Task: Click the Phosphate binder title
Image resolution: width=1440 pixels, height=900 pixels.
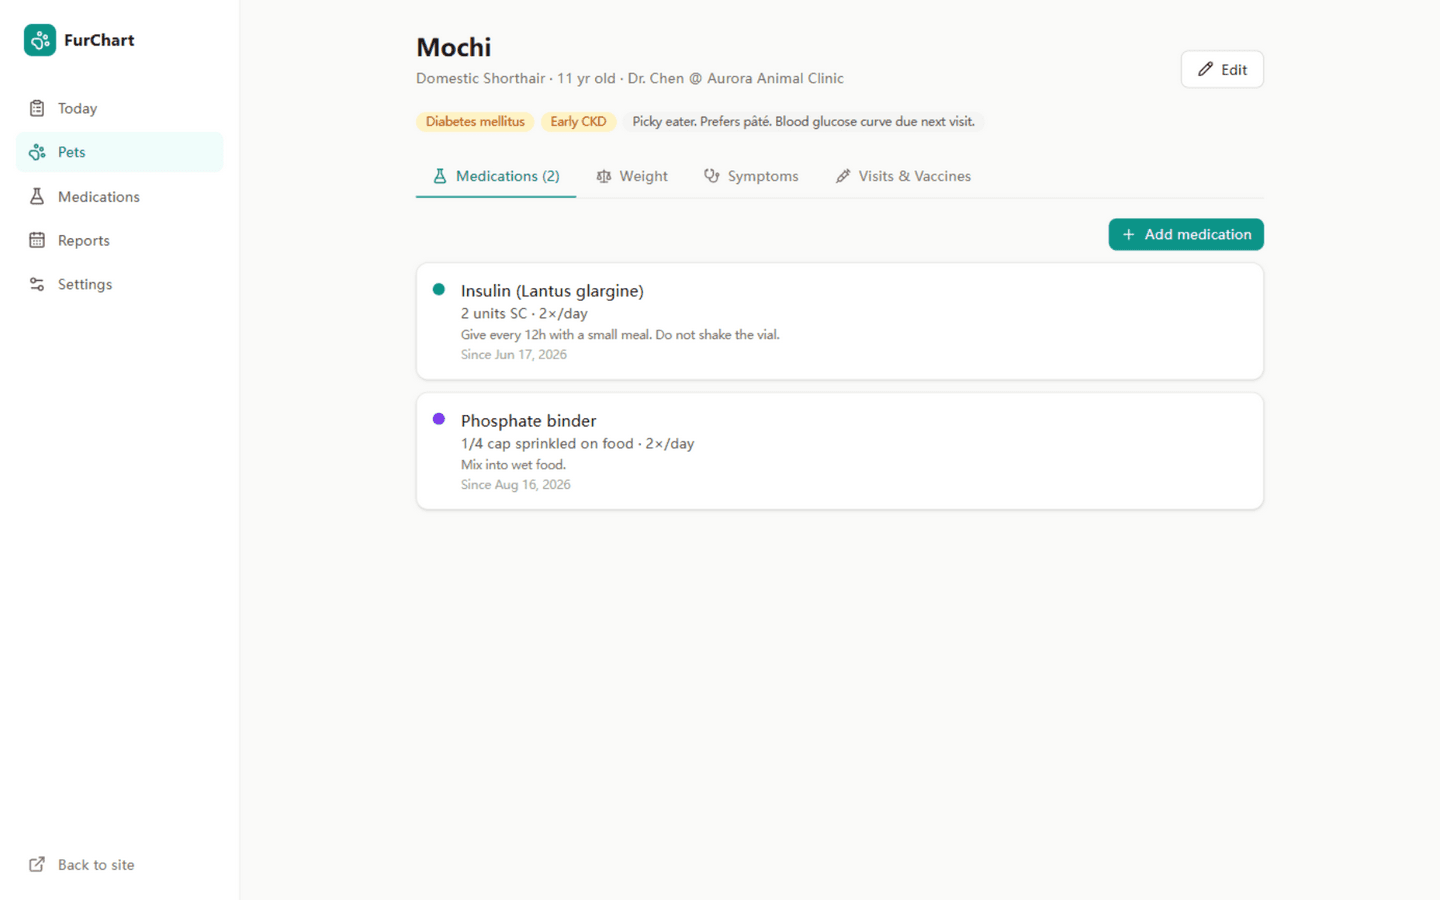Action: click(x=528, y=421)
